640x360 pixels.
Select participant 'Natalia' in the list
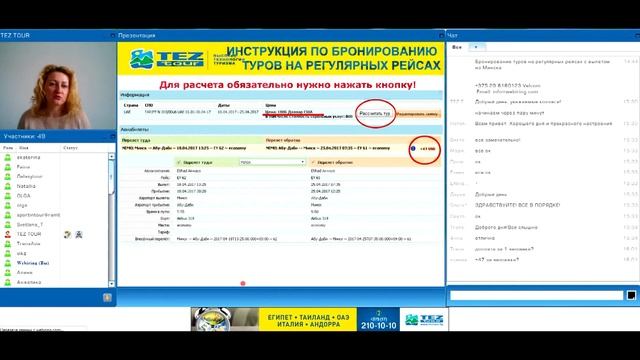click(x=26, y=186)
